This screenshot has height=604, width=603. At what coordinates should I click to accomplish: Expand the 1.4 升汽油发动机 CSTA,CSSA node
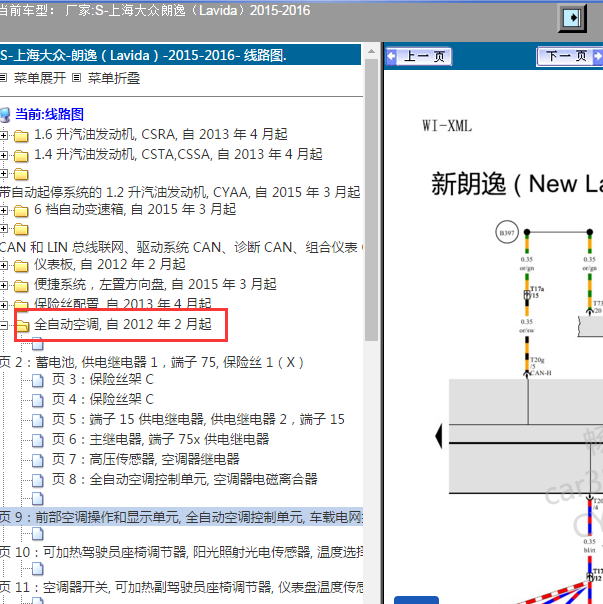pos(3,155)
